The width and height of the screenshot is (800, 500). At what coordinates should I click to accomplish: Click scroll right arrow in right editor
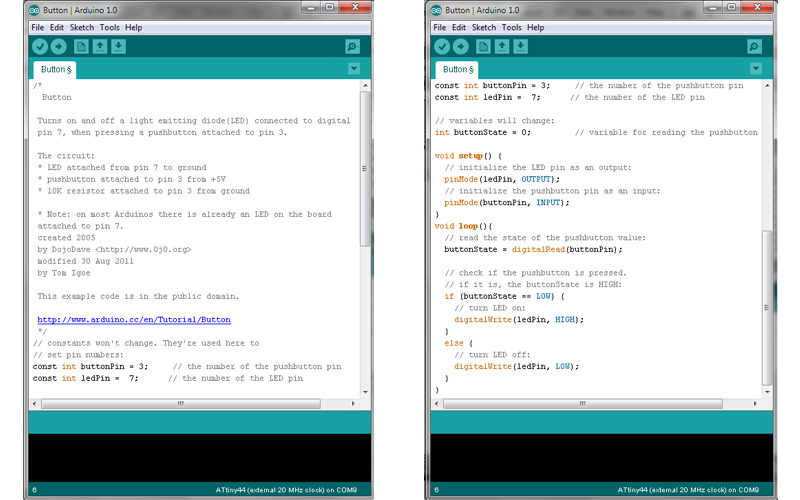pos(755,404)
